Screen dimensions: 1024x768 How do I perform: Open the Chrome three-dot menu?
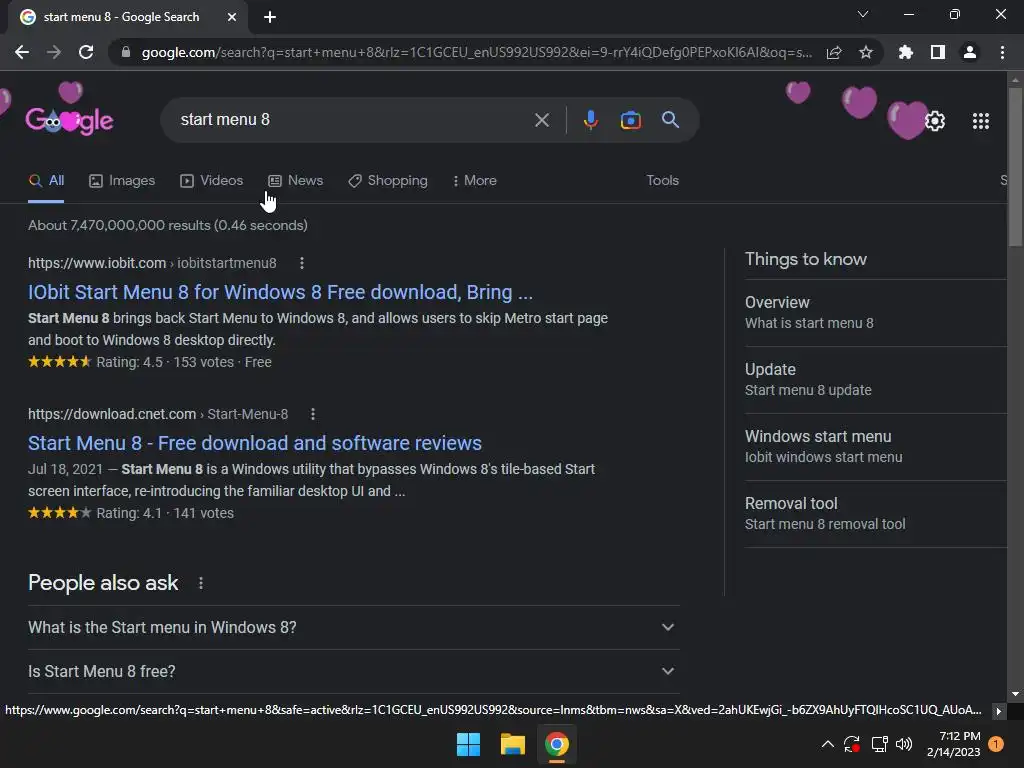coord(1002,52)
